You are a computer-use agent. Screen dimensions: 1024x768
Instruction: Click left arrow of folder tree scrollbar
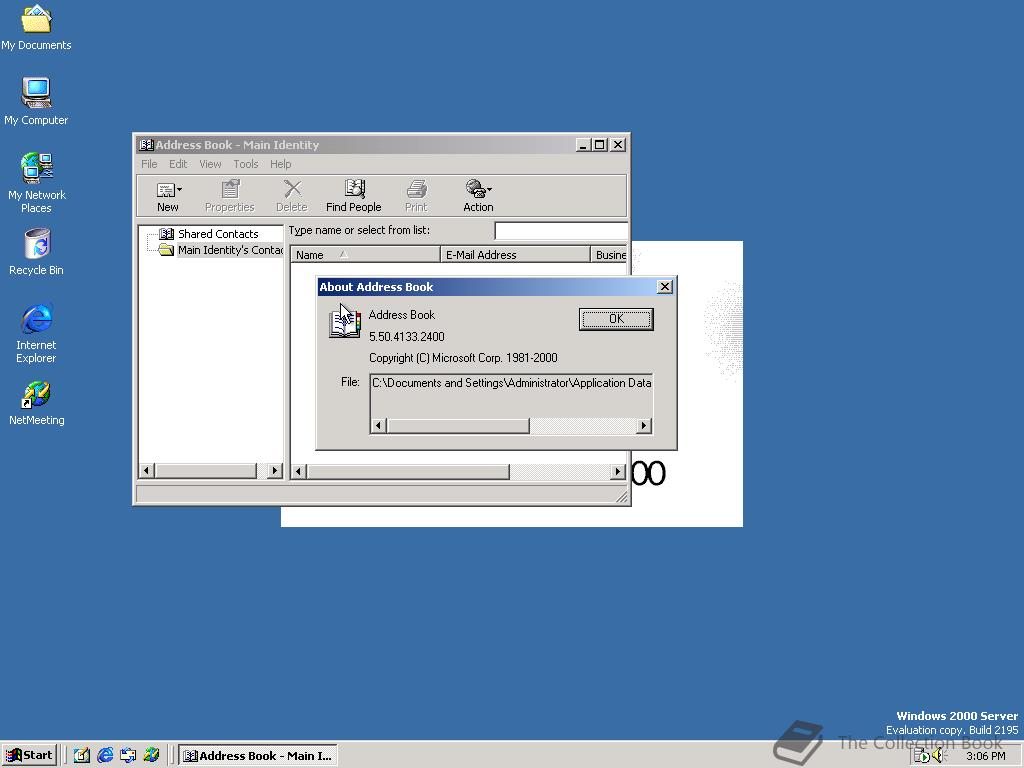pos(146,471)
